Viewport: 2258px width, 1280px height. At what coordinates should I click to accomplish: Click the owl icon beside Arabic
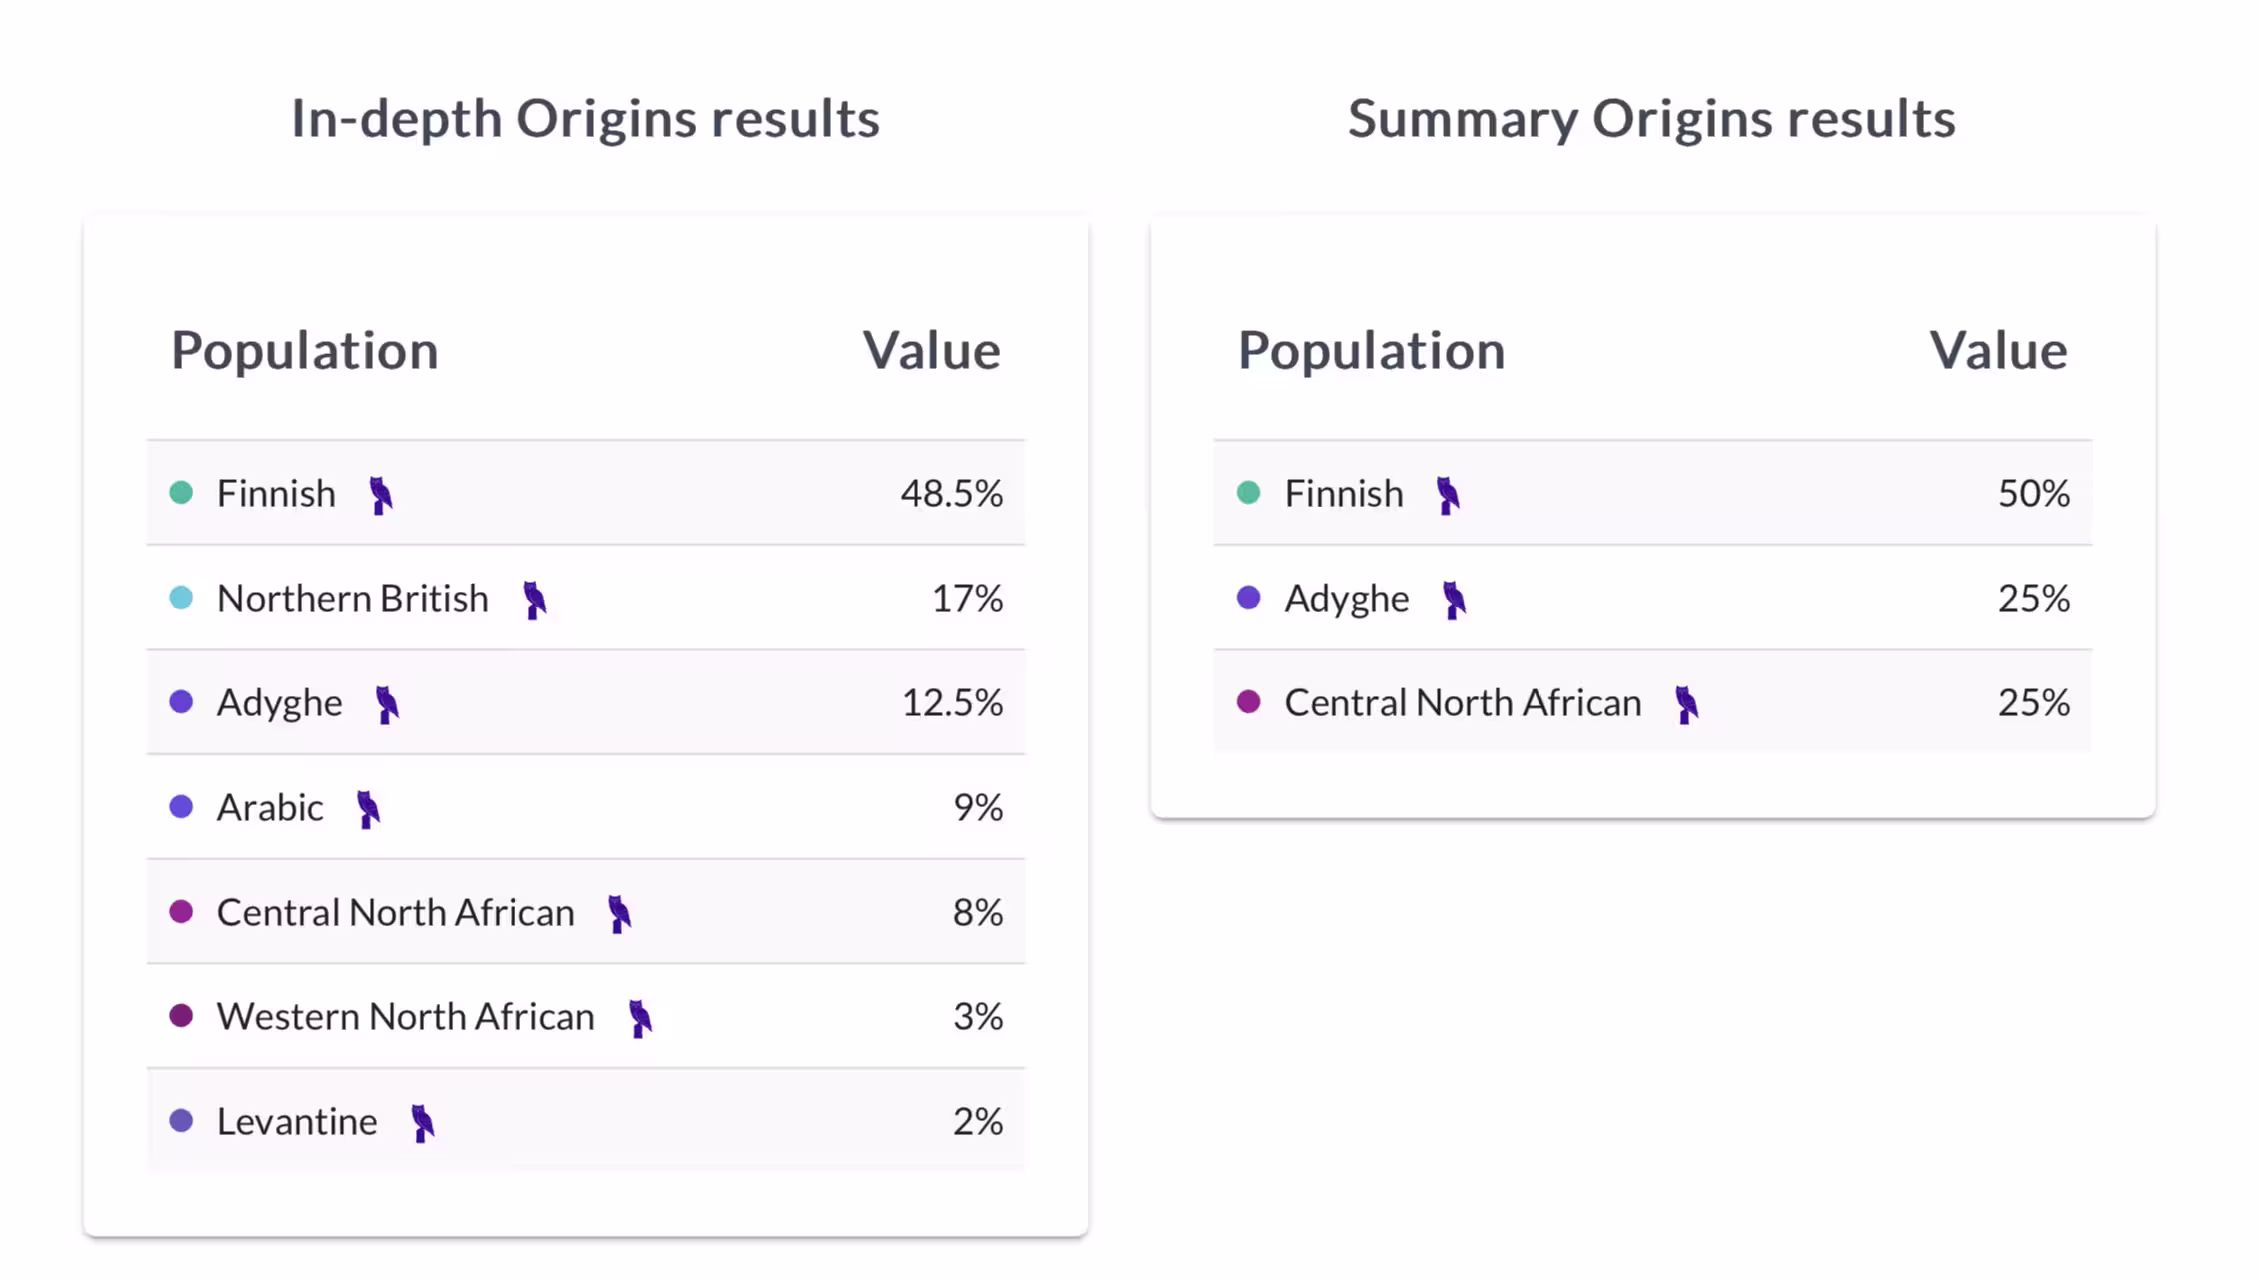(368, 809)
